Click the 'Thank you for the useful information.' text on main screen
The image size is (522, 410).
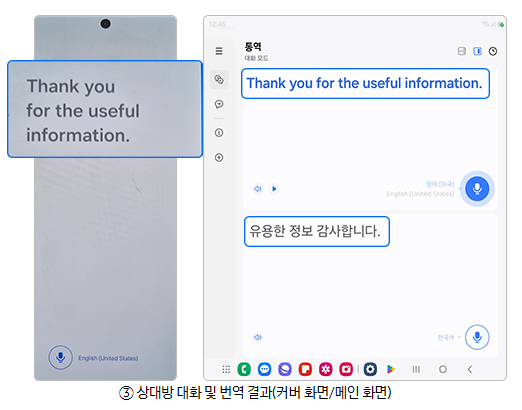point(364,83)
